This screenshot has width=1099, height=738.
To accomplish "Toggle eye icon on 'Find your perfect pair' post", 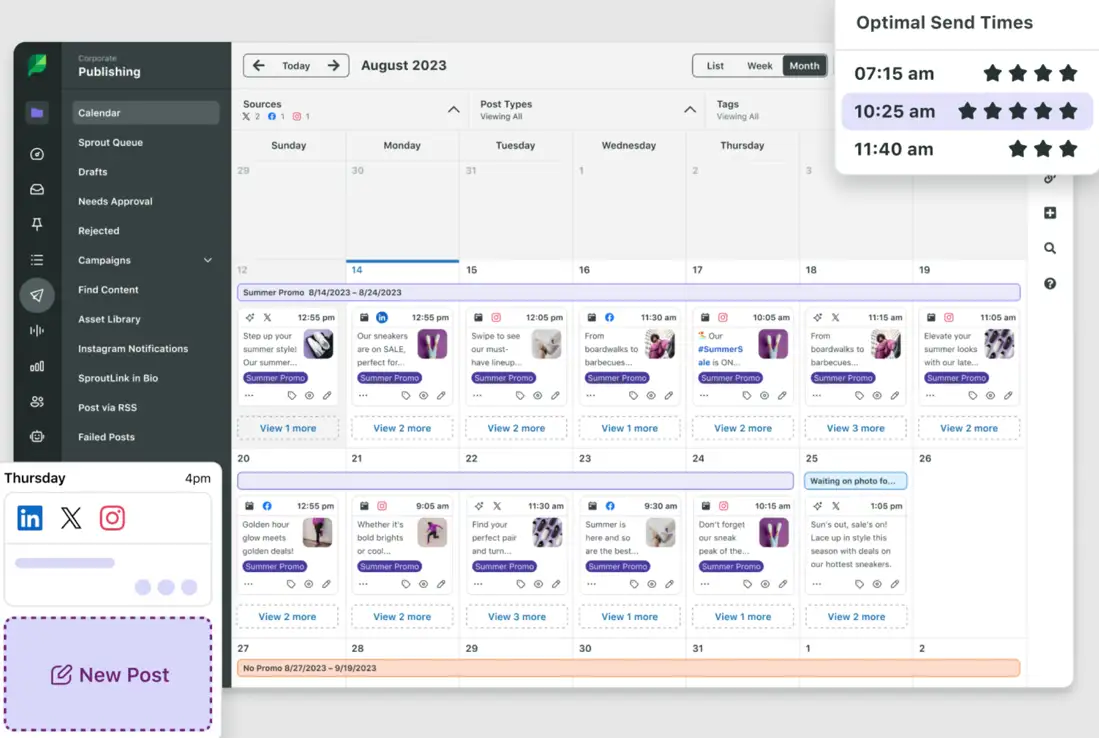I will 538,584.
